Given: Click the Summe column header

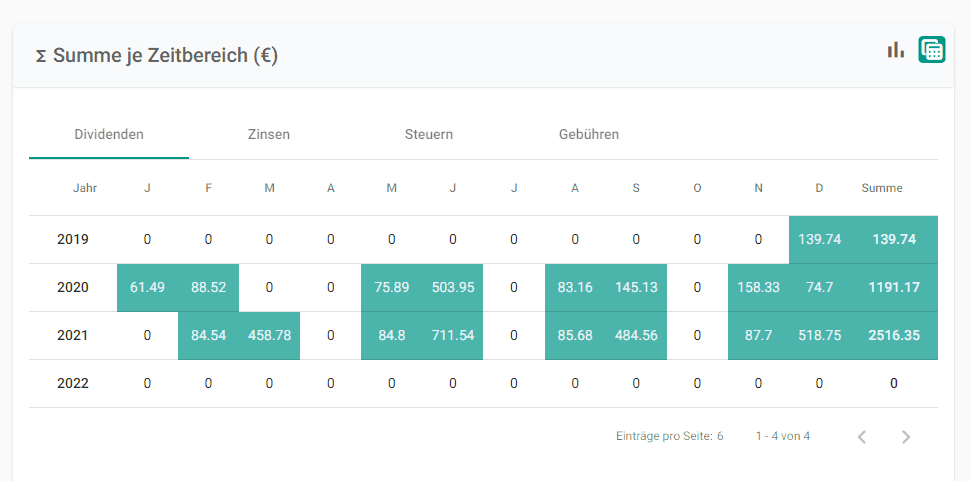Looking at the screenshot, I should point(882,188).
